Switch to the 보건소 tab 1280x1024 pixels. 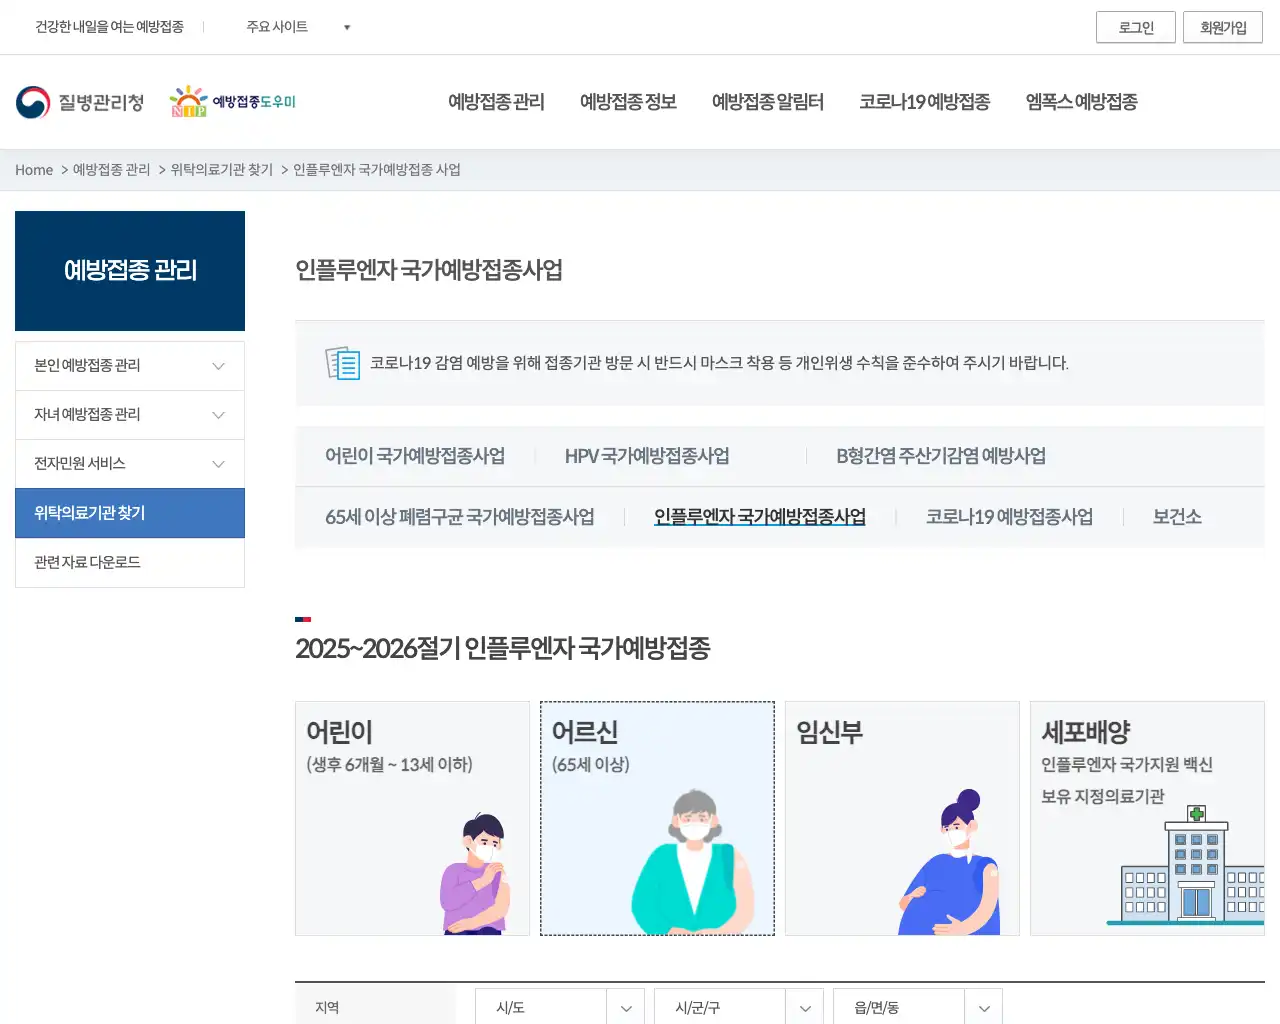(x=1176, y=517)
